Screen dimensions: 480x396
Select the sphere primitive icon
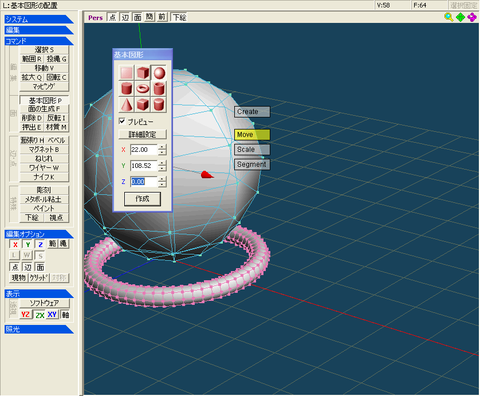pos(159,73)
